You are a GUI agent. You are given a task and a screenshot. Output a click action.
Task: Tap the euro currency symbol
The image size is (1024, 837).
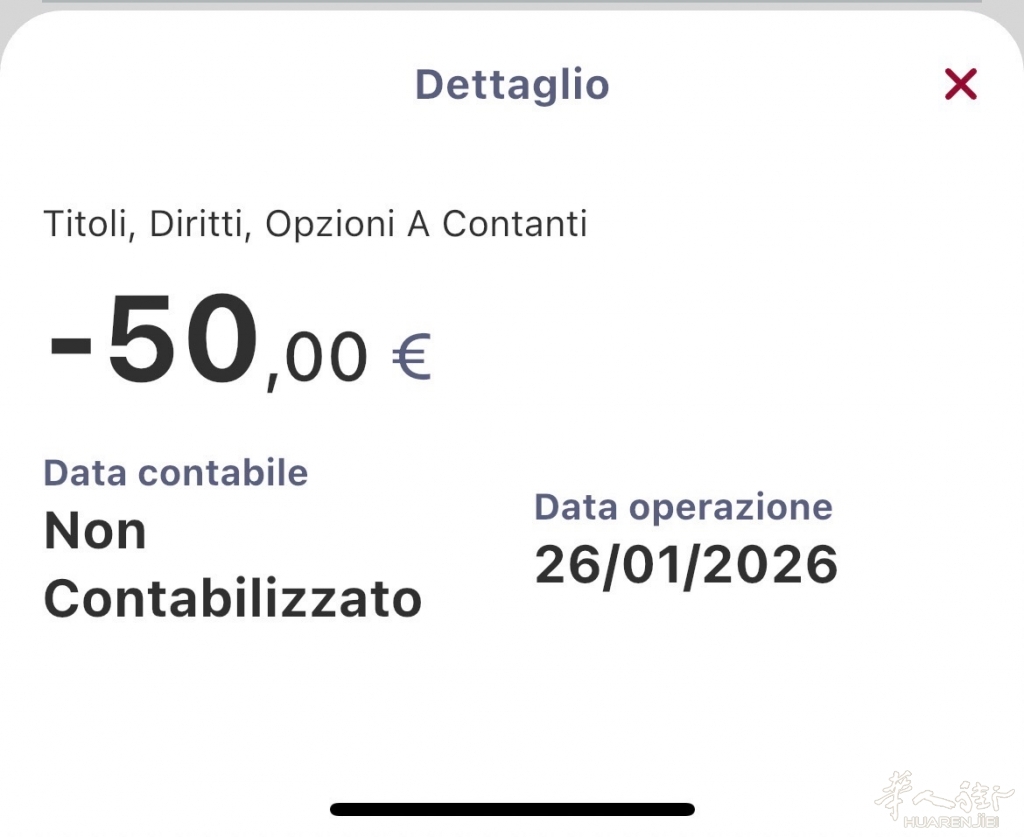tap(411, 360)
